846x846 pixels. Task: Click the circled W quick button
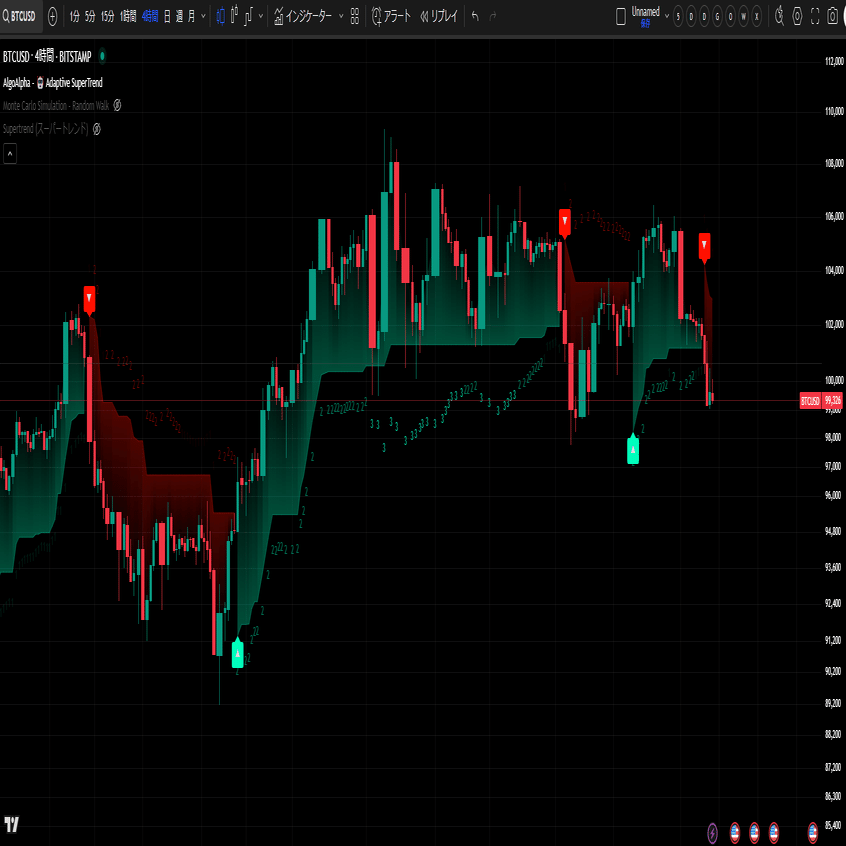coord(743,17)
